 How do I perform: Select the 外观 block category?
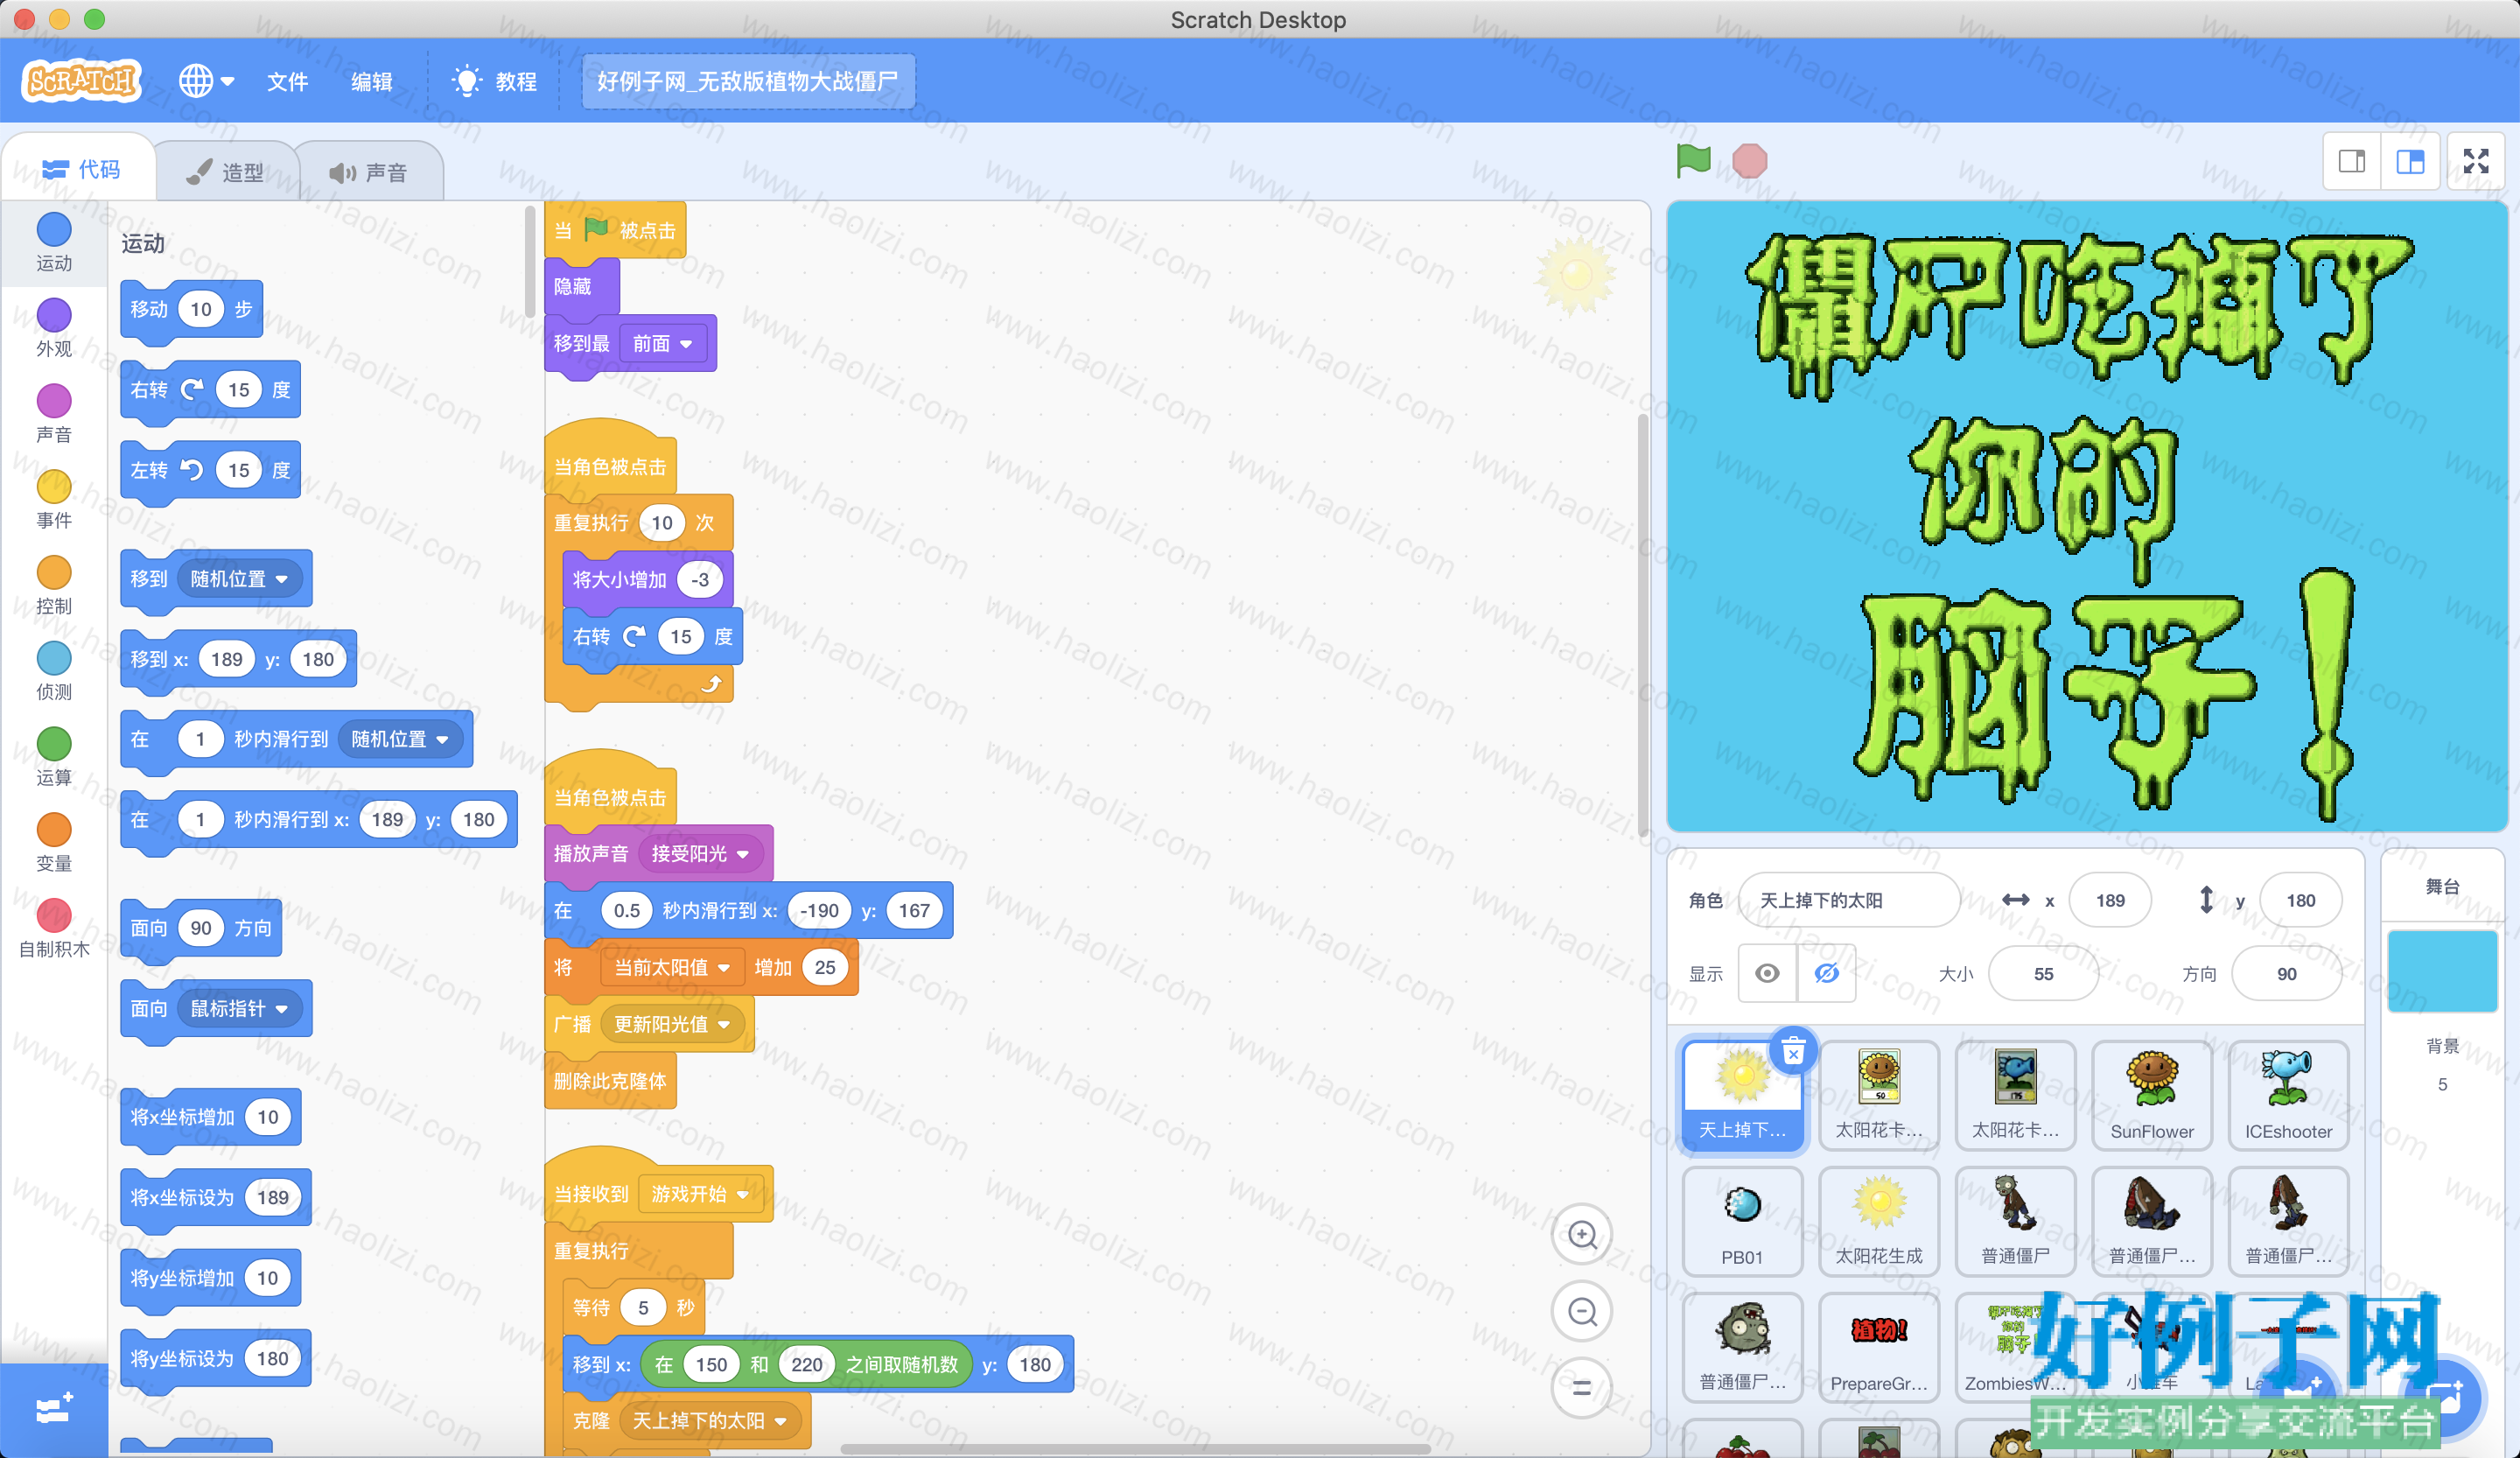point(54,328)
